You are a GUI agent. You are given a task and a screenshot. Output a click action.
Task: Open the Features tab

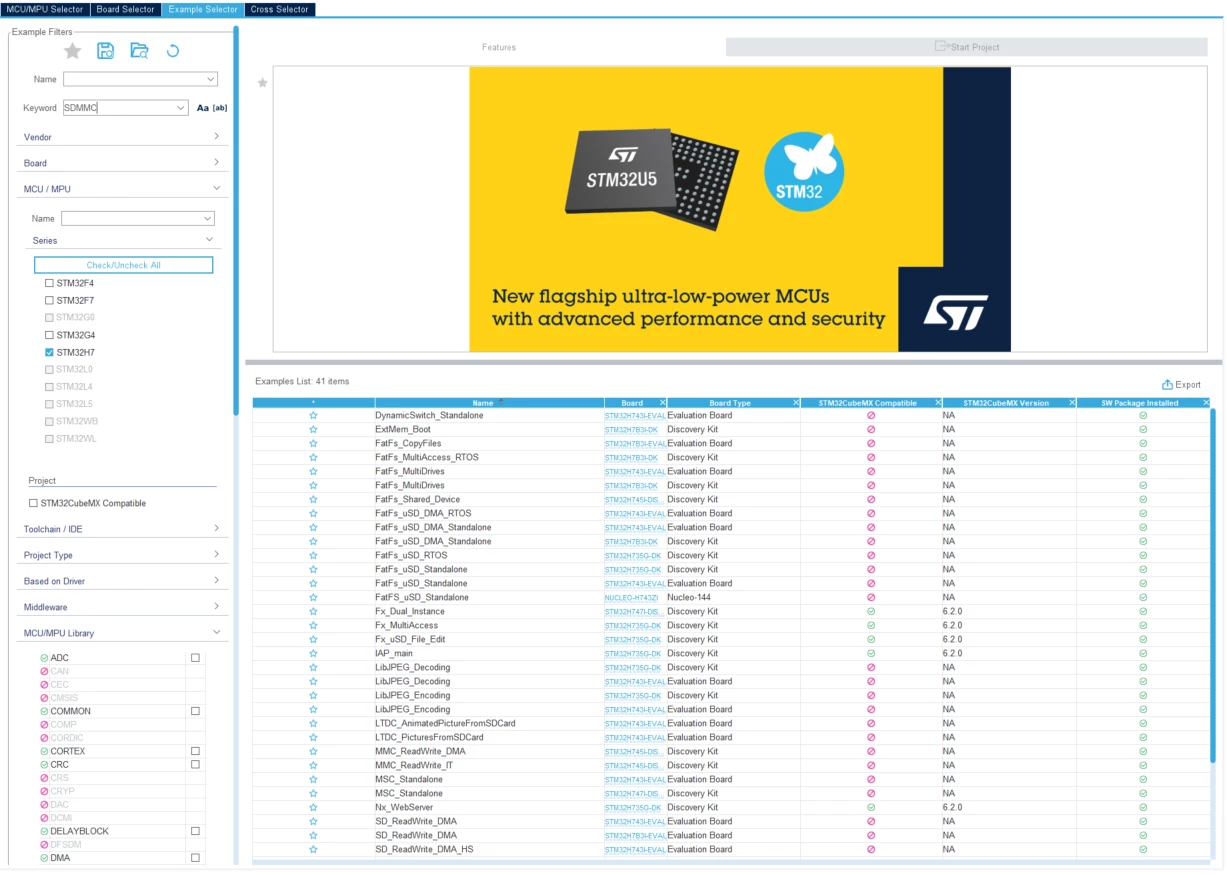click(499, 47)
